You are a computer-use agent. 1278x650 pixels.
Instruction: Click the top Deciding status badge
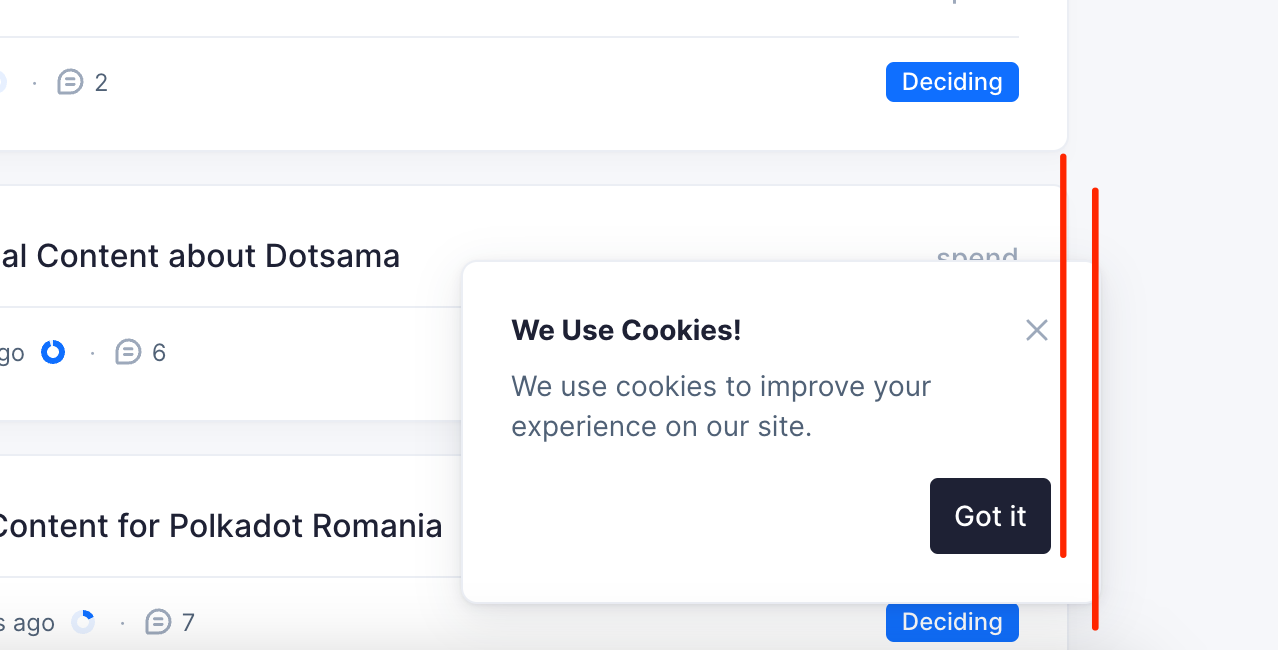point(951,82)
